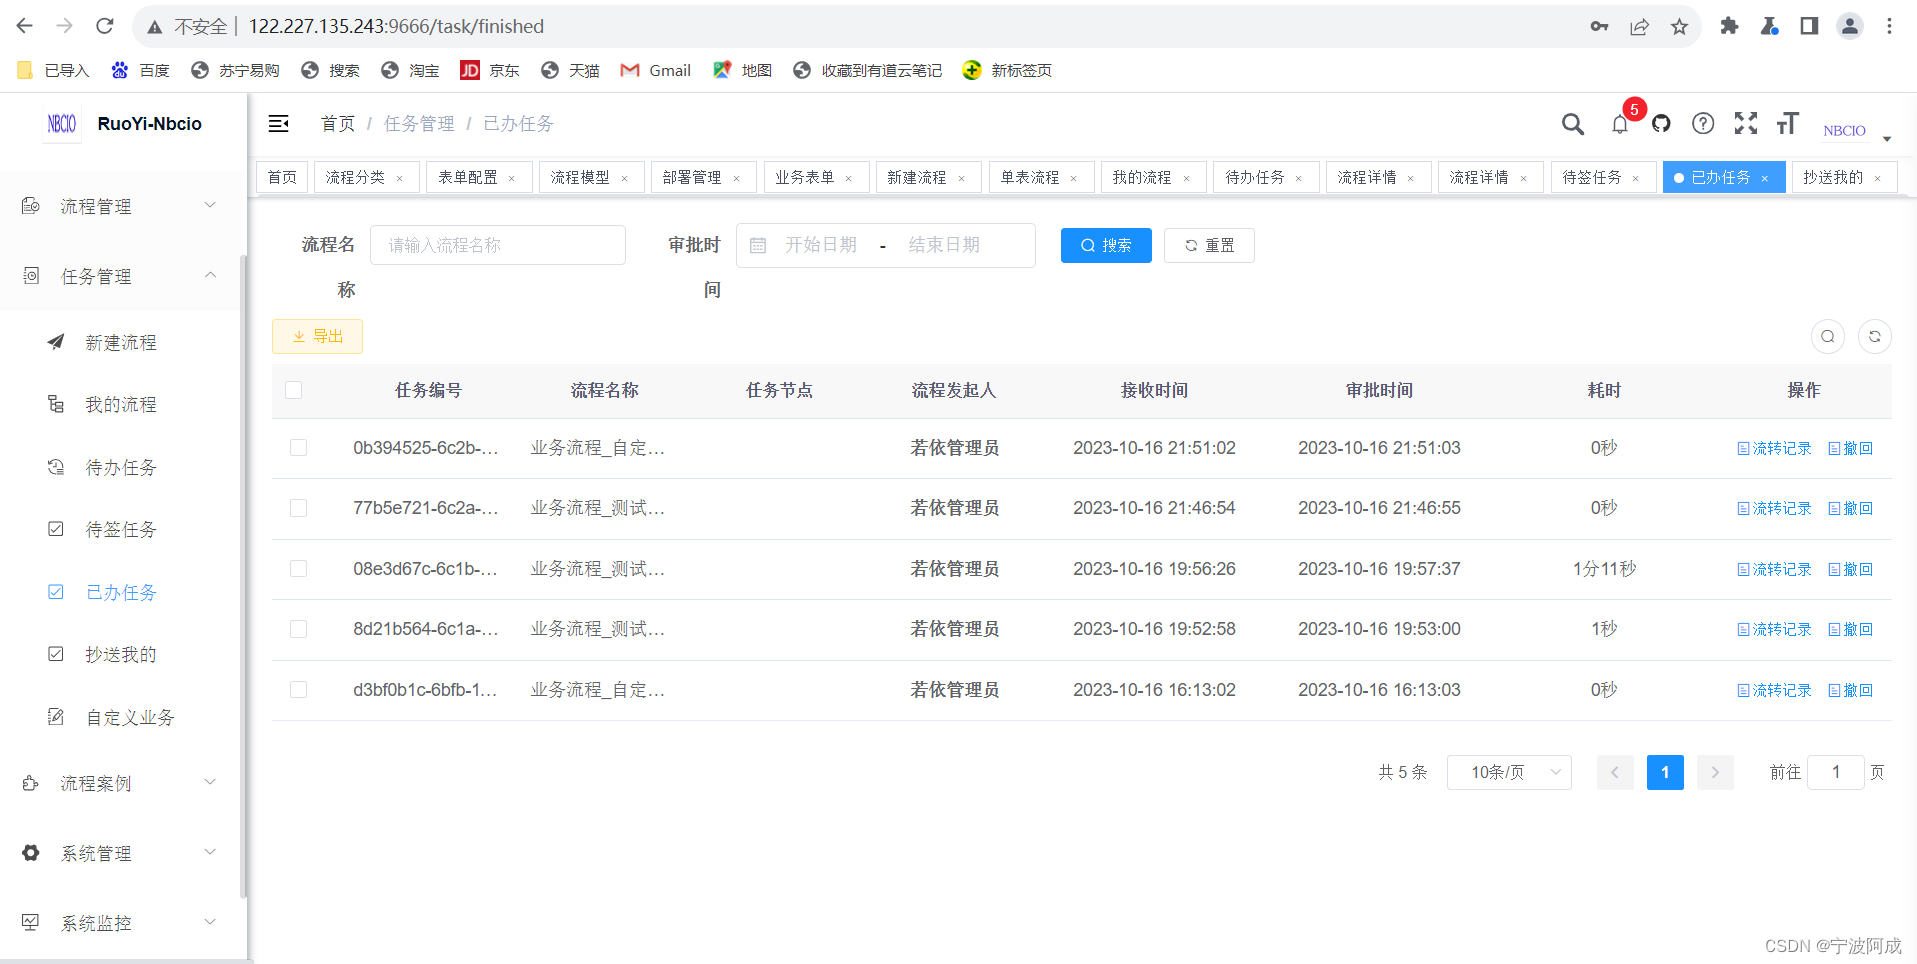The height and width of the screenshot is (964, 1917).
Task: Close the 流程分类 tab
Action: pyautogui.click(x=400, y=178)
